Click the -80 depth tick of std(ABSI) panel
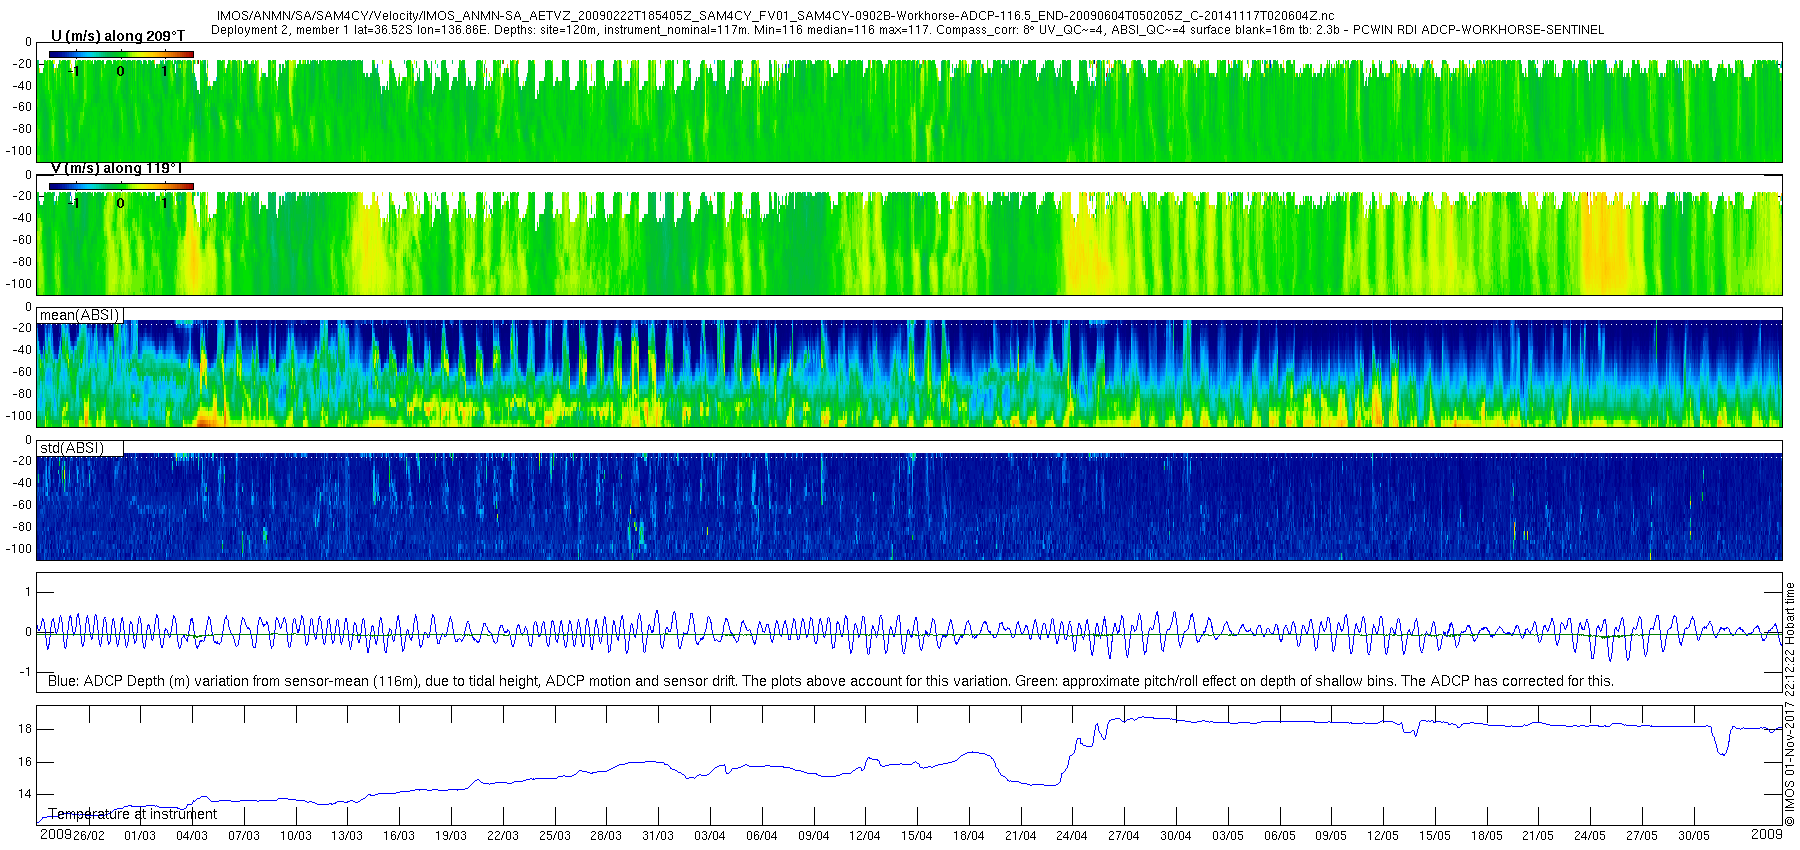This screenshot has height=850, width=1800. (22, 527)
